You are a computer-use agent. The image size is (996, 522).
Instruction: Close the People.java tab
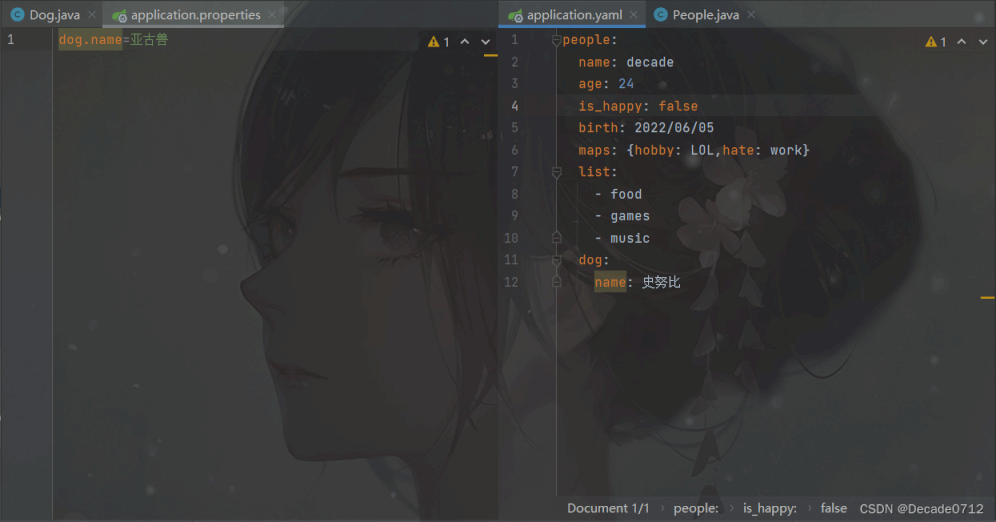click(x=751, y=15)
